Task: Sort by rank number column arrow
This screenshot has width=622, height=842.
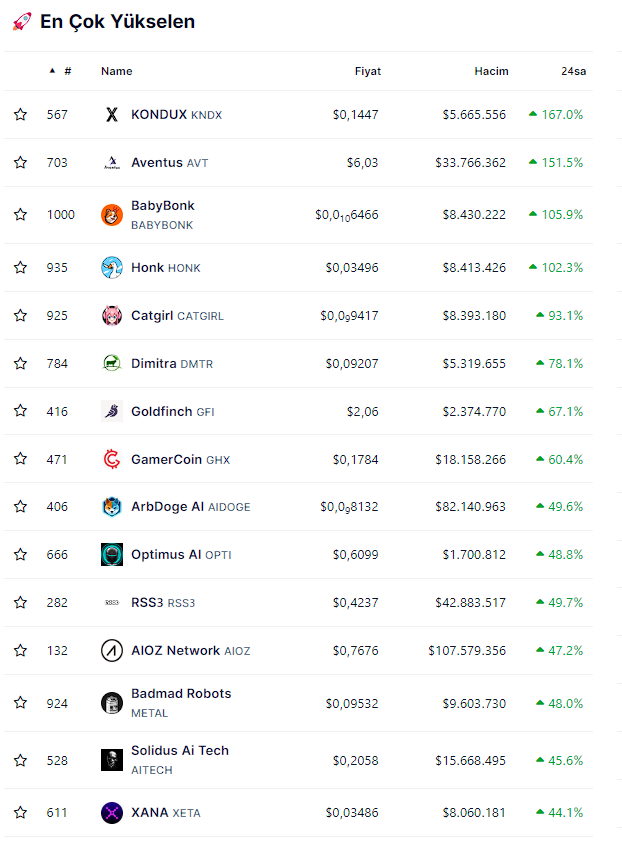Action: click(x=53, y=71)
